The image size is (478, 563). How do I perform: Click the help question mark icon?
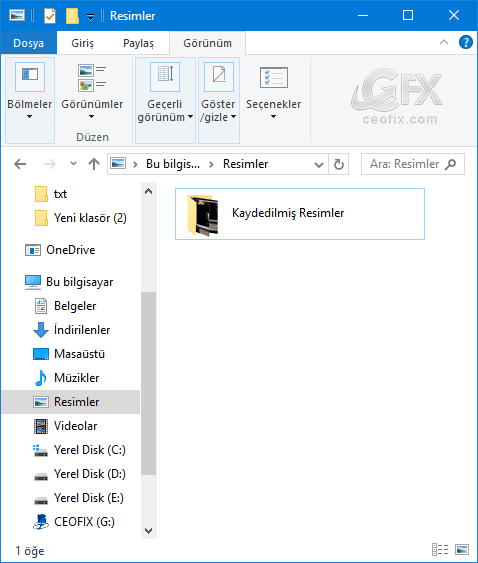465,42
